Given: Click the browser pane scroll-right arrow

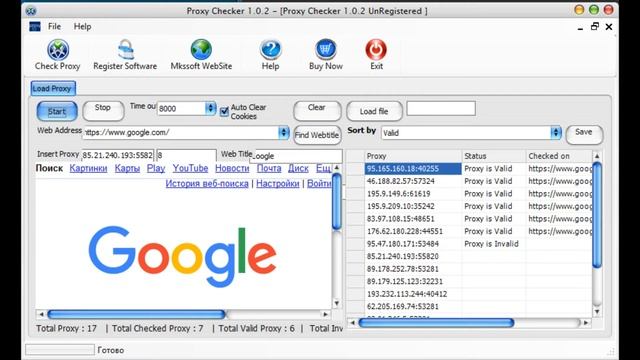Looking at the screenshot, I should click(325, 314).
